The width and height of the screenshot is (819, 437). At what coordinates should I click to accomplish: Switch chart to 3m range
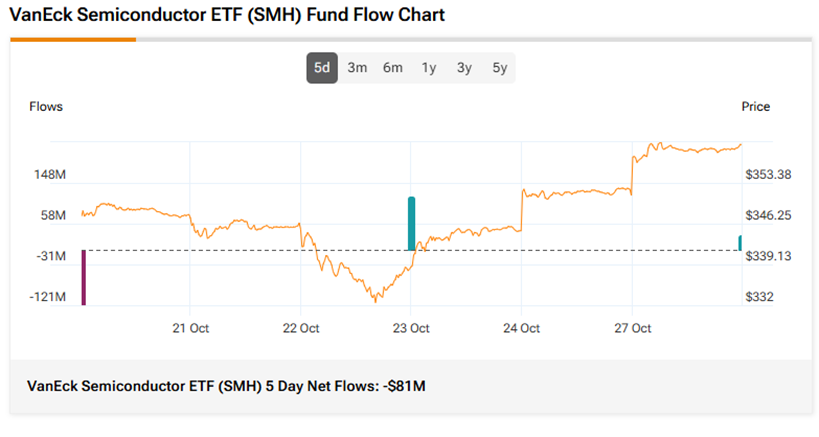tap(357, 68)
